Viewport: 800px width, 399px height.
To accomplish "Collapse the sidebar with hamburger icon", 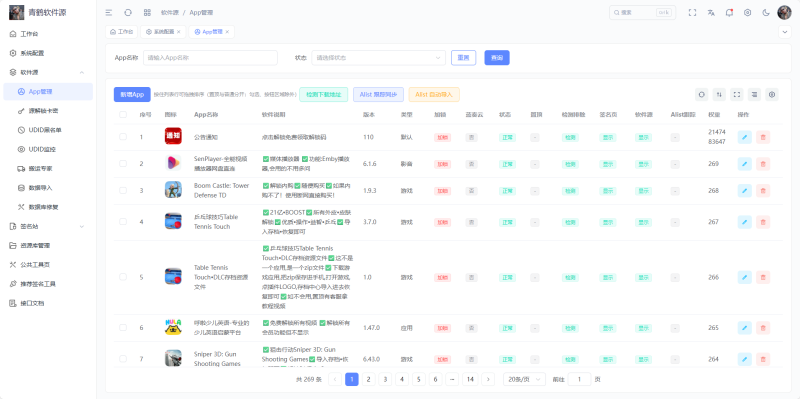I will [x=109, y=13].
